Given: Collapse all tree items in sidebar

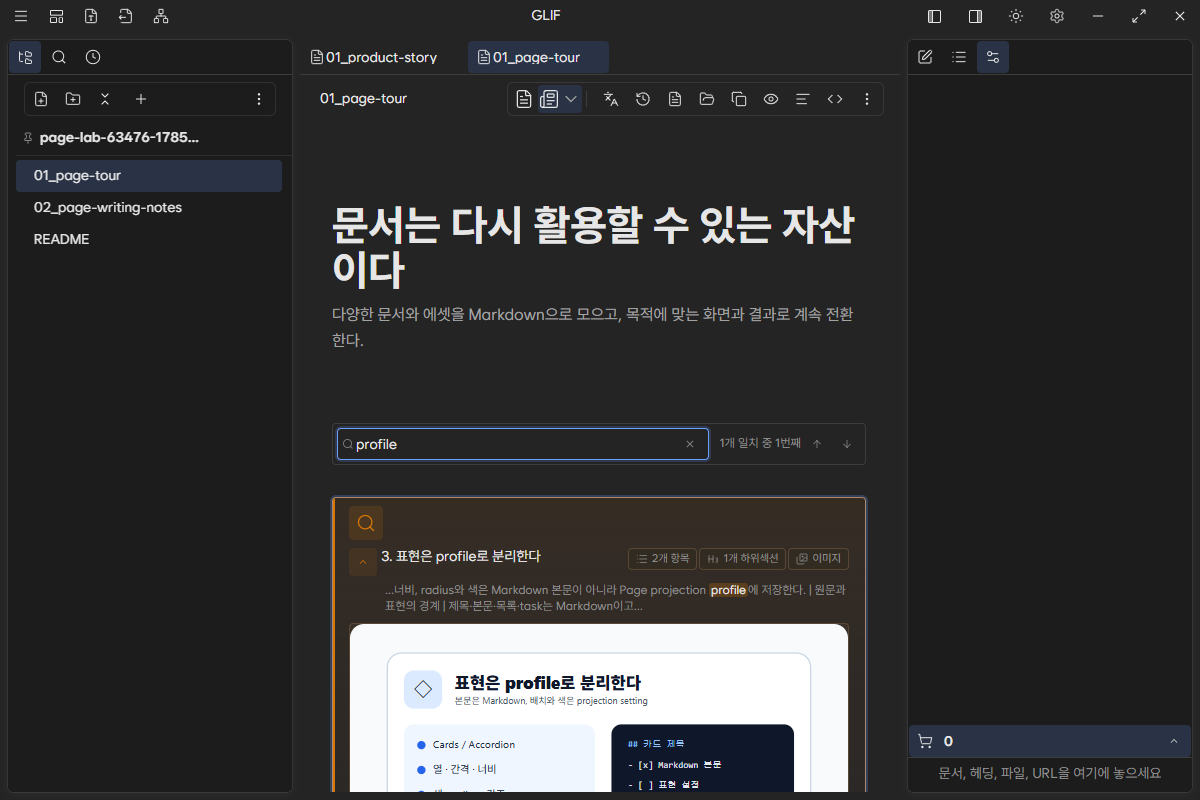Looking at the screenshot, I should (105, 99).
